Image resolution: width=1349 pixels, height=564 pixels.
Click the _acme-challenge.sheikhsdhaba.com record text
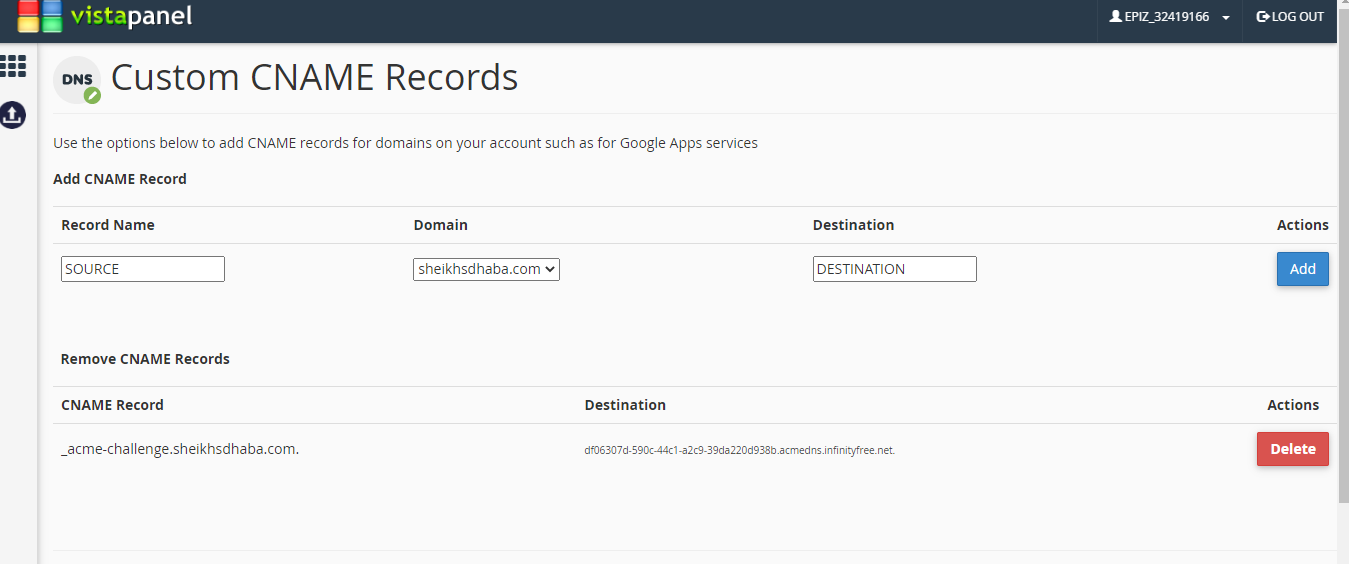point(180,449)
